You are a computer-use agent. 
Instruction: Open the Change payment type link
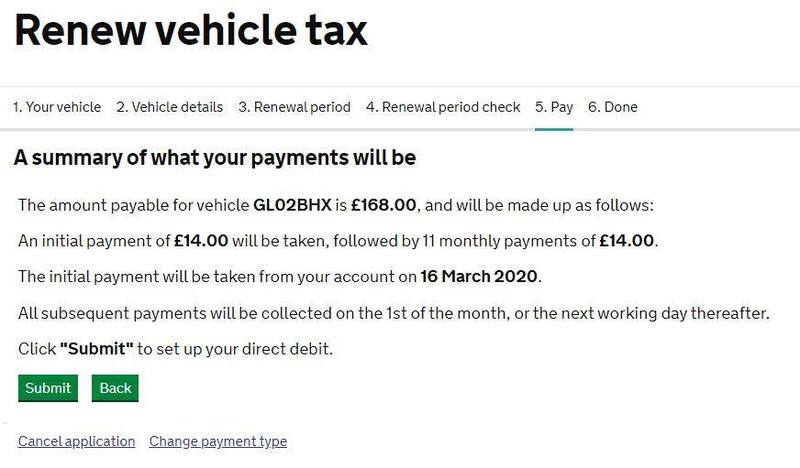[x=218, y=441]
